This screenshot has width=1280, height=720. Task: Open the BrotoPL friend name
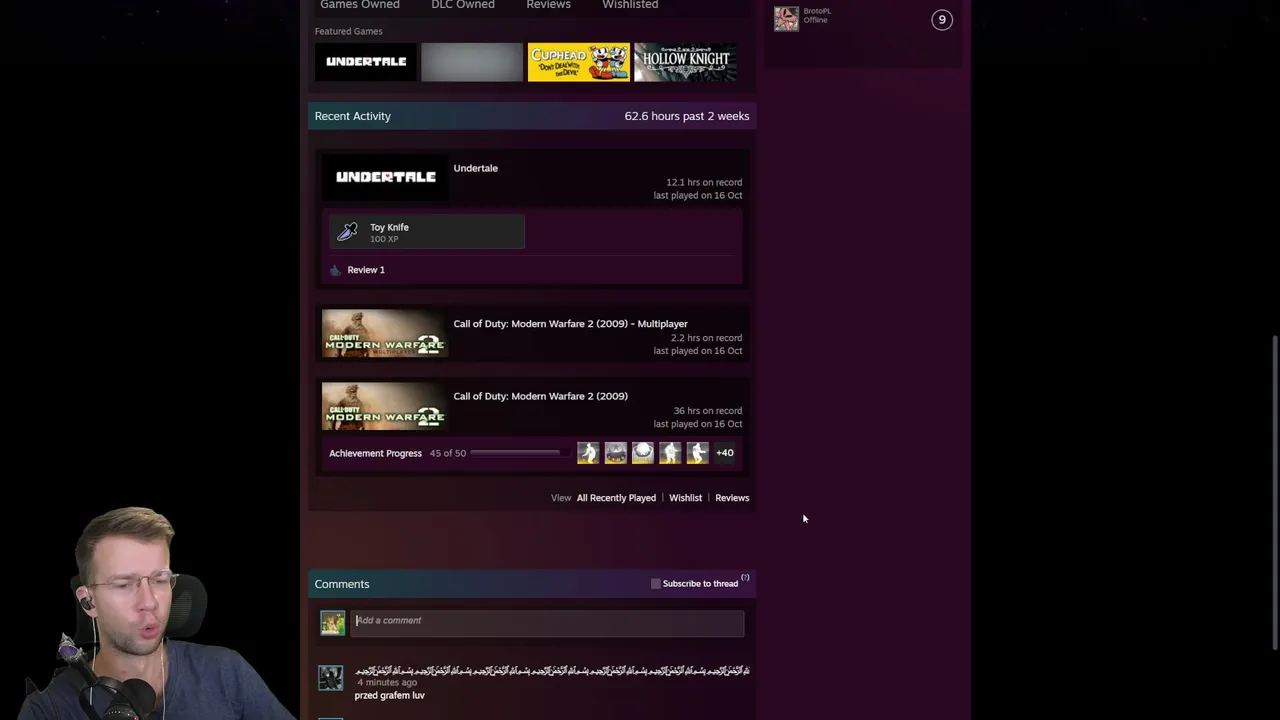click(x=817, y=11)
